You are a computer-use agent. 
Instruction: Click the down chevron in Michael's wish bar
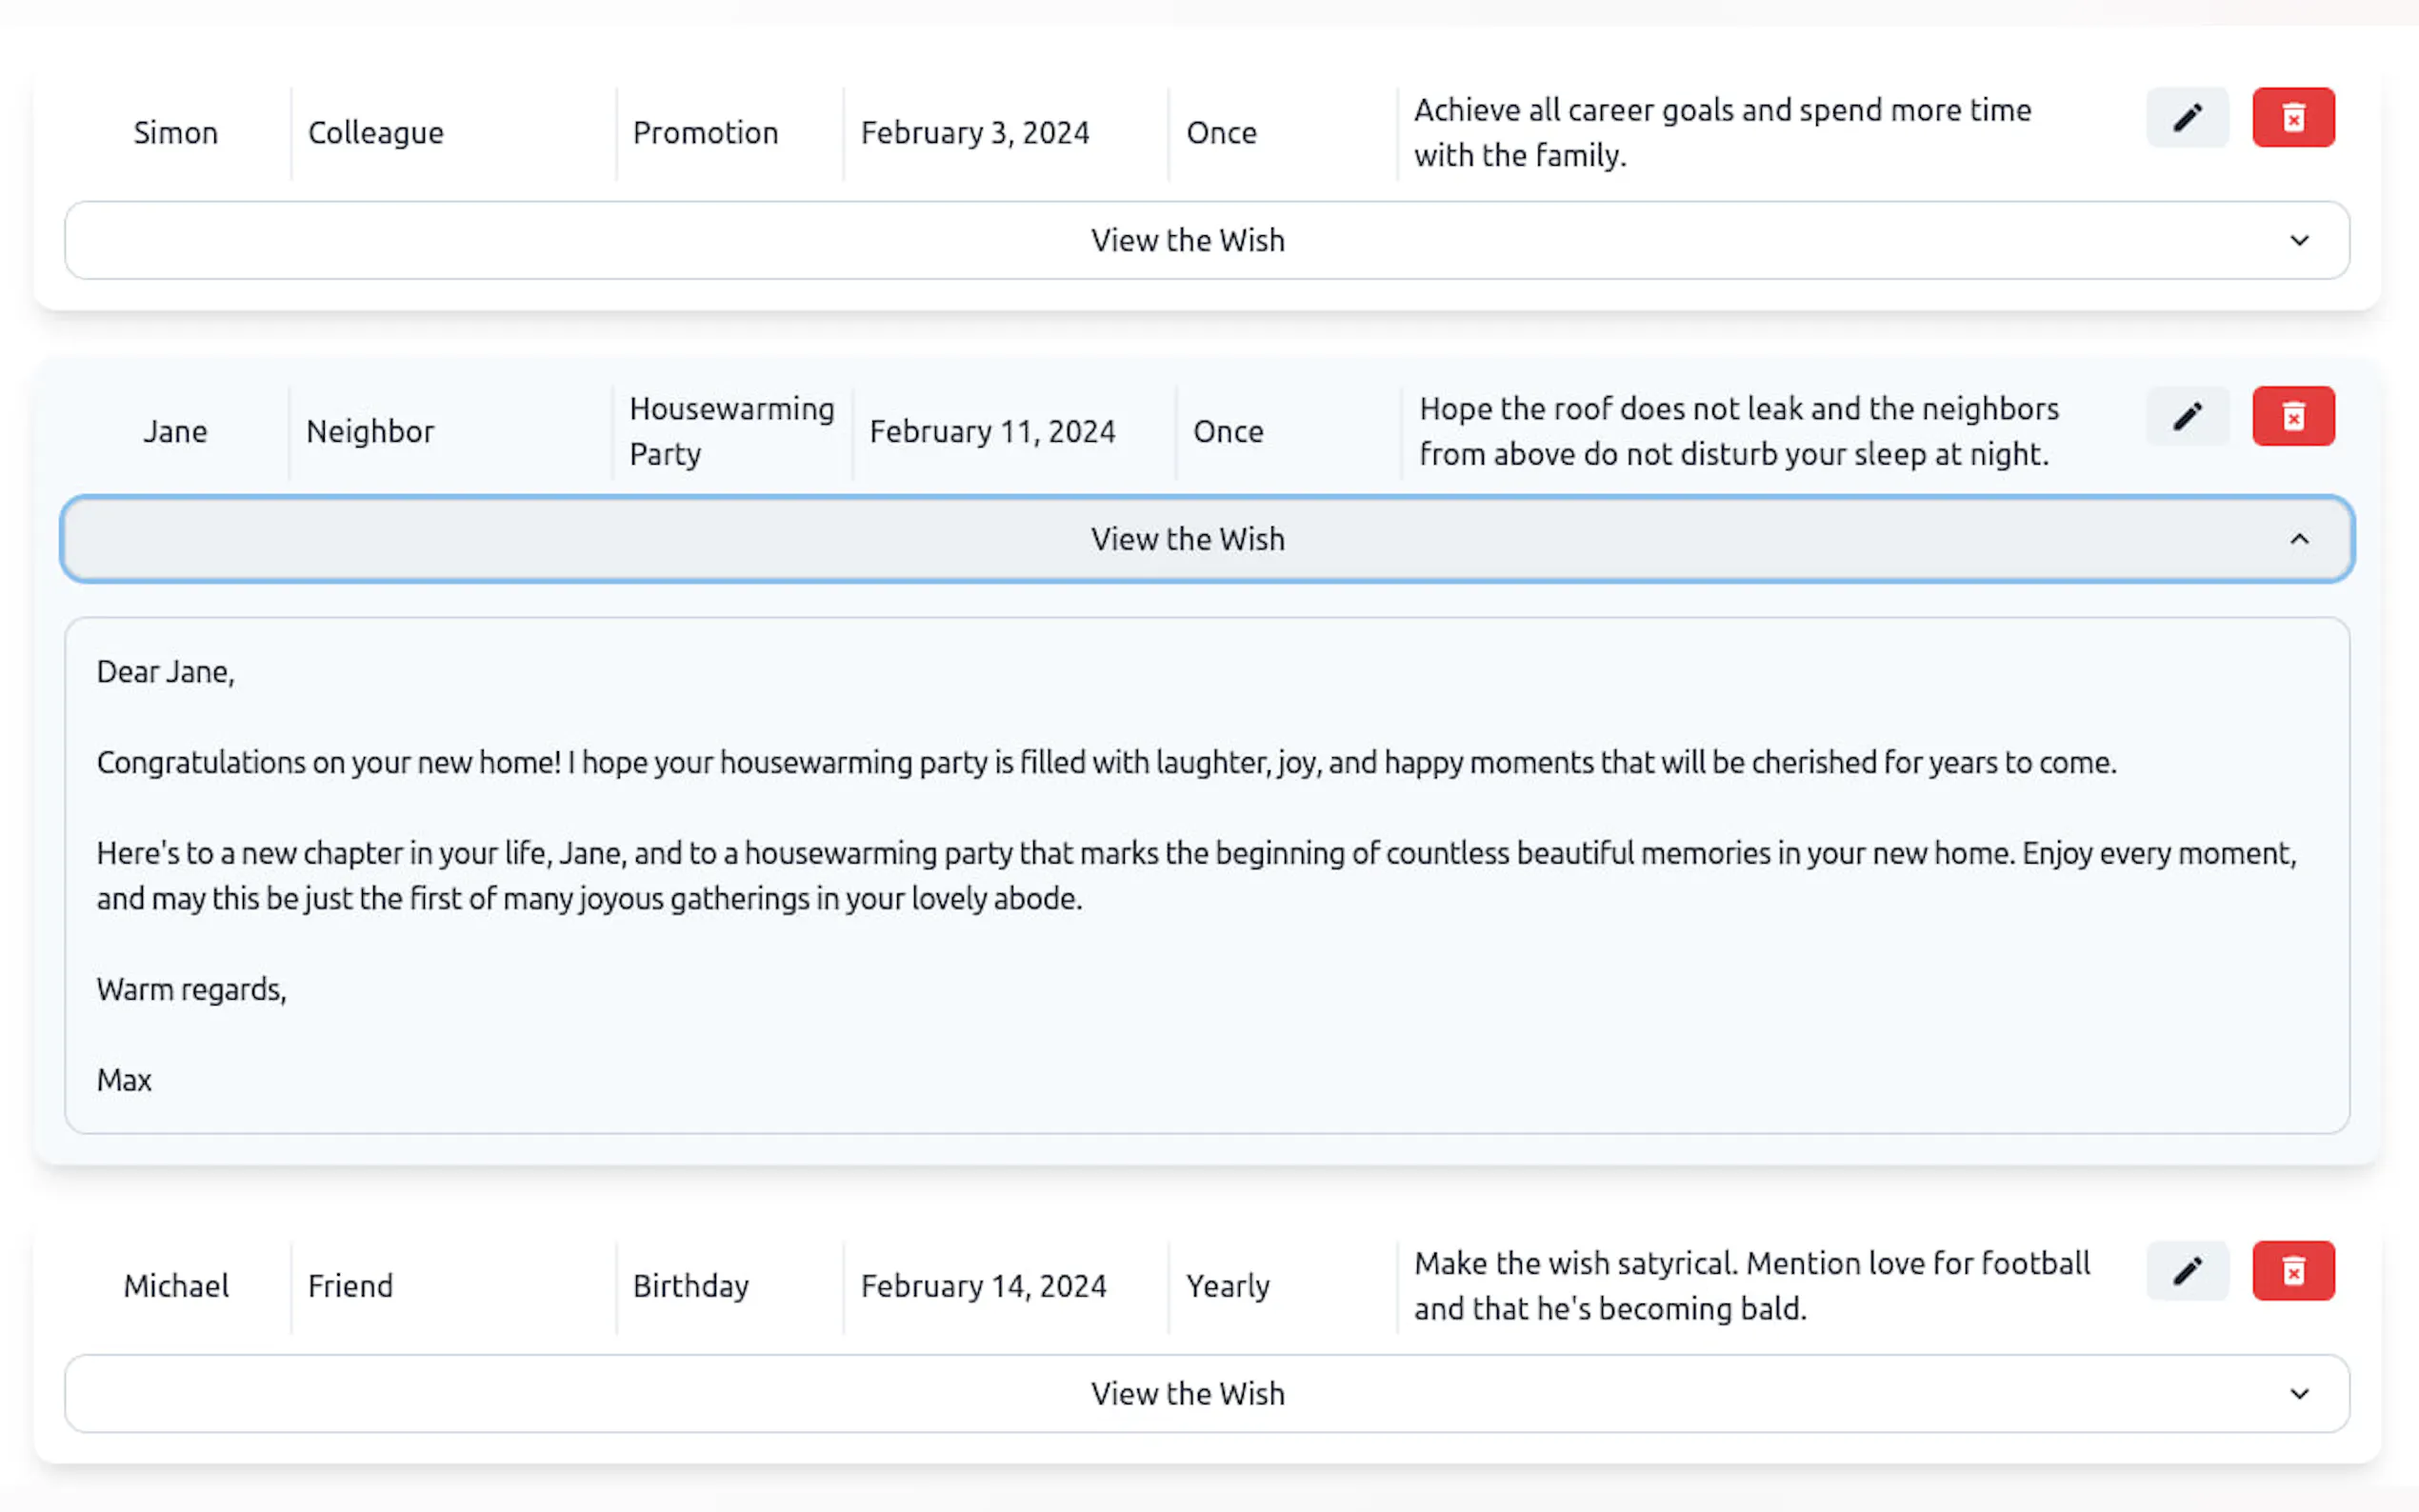pos(2299,1394)
